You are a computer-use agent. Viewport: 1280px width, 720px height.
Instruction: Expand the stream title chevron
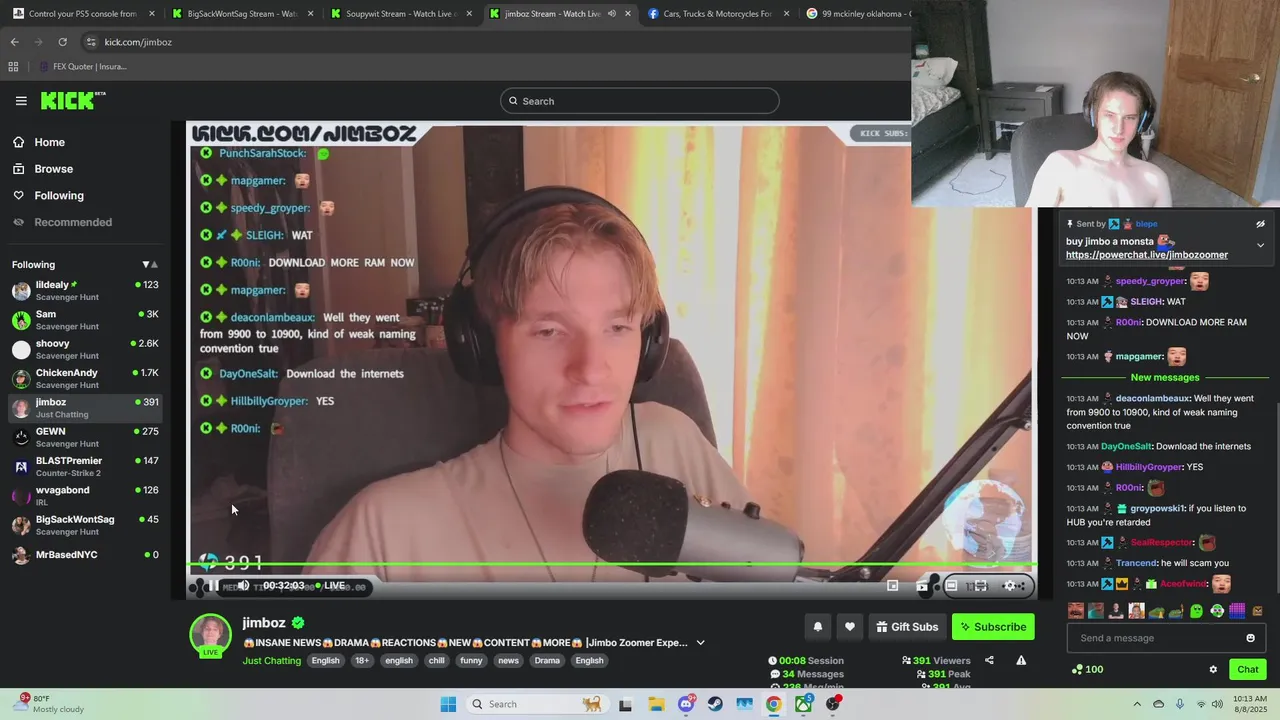click(x=700, y=643)
